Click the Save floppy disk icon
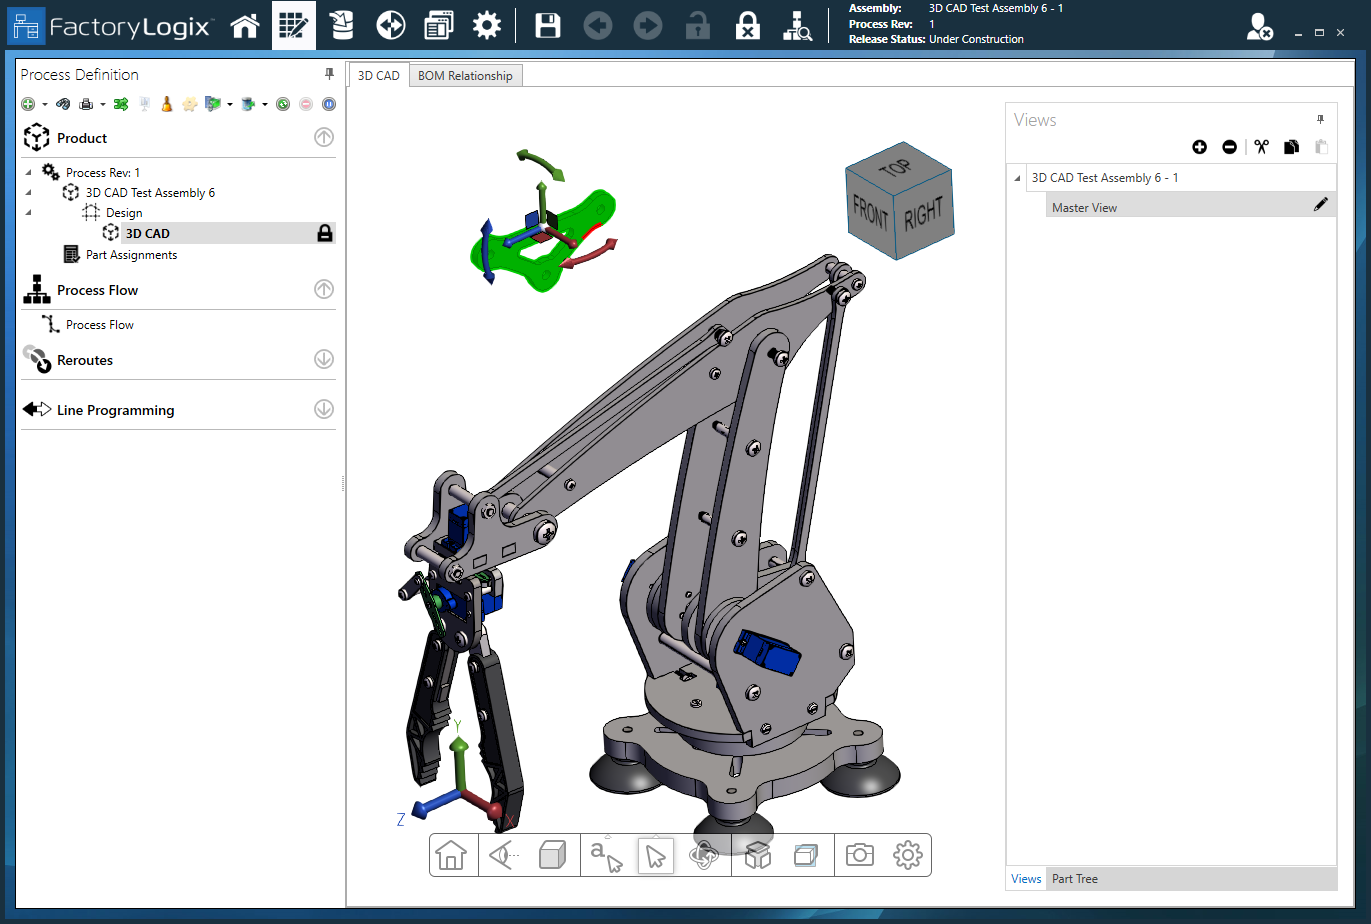1371x924 pixels. [x=548, y=25]
